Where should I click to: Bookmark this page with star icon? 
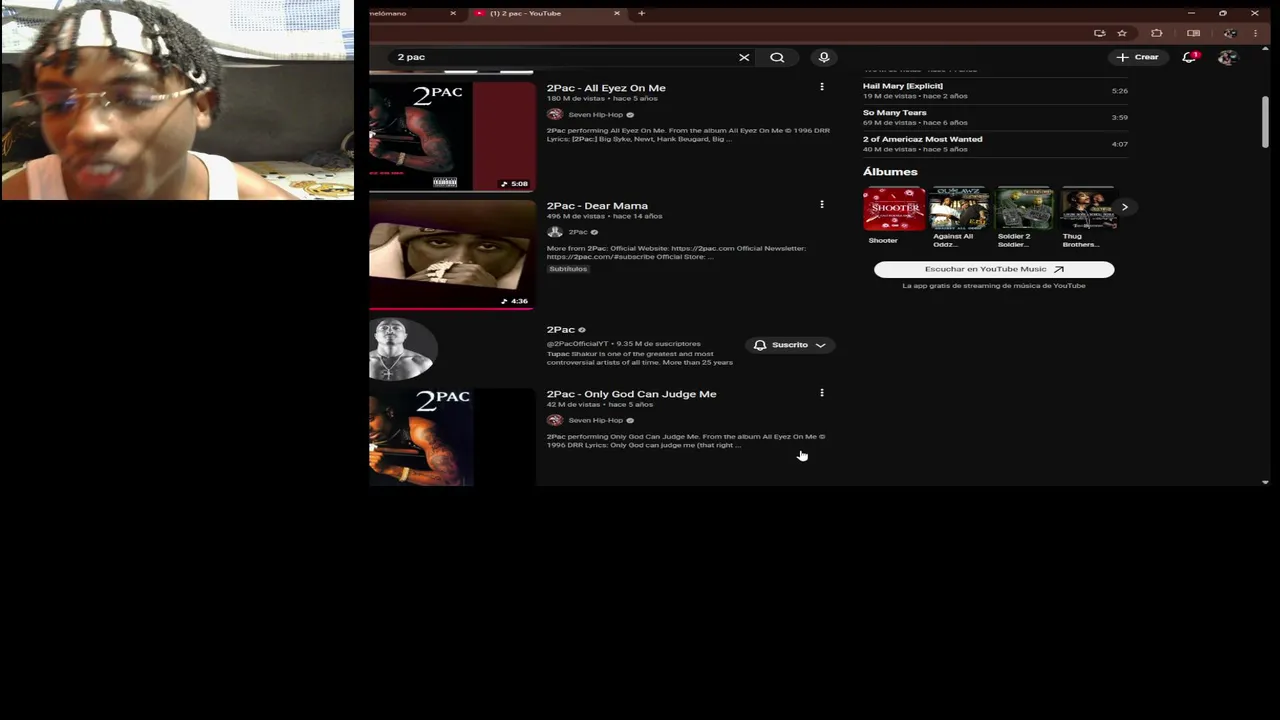click(x=1122, y=33)
